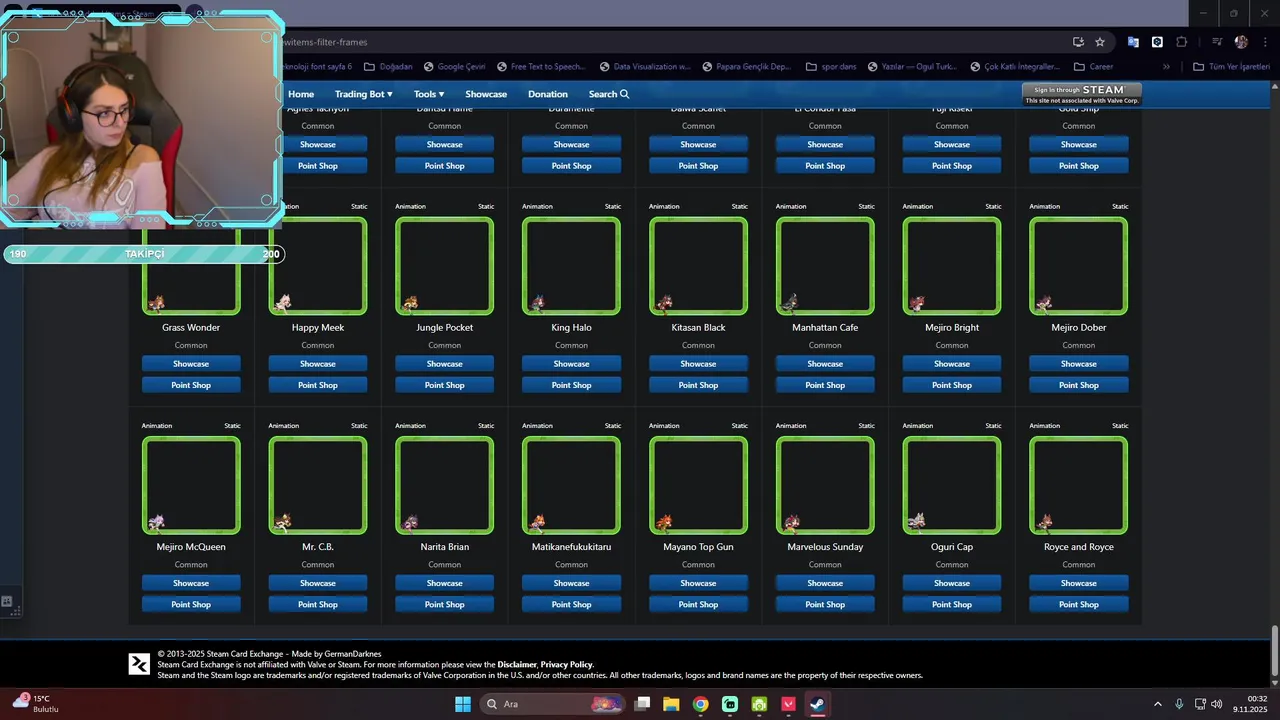Switch Jungle Pocket frame to Animation

pos(411,206)
